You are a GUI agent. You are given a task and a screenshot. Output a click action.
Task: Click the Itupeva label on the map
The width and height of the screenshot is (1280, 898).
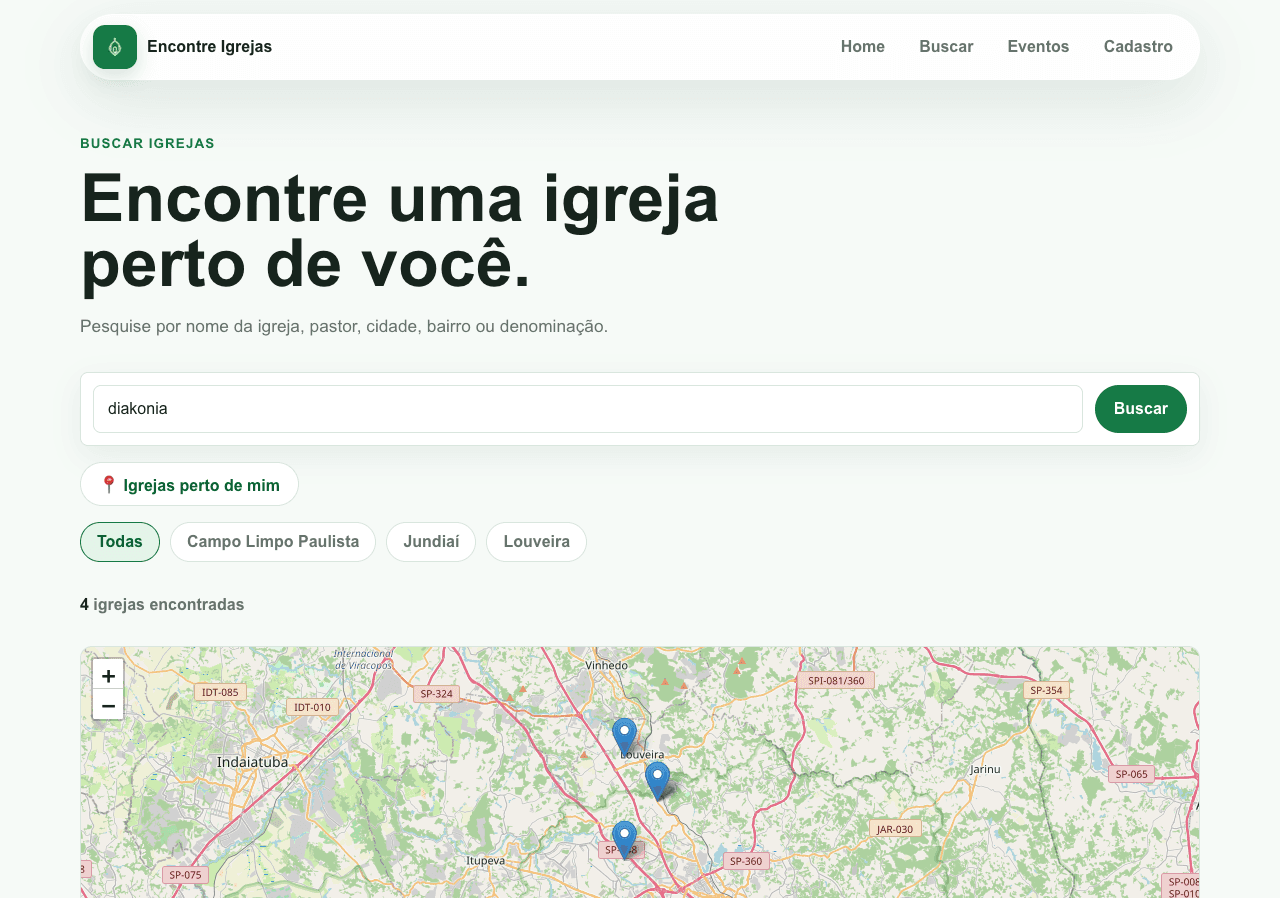point(486,860)
